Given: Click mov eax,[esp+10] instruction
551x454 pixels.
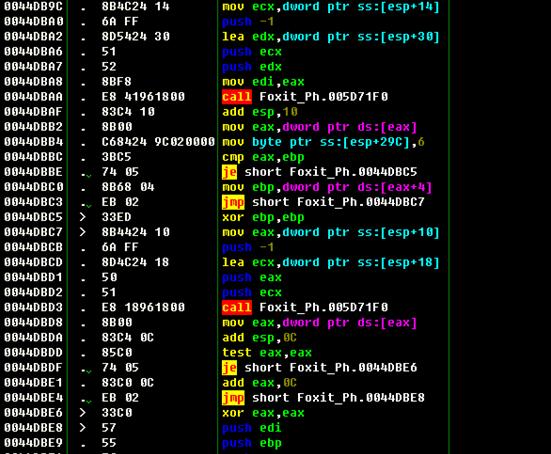Looking at the screenshot, I should pyautogui.click(x=331, y=232).
